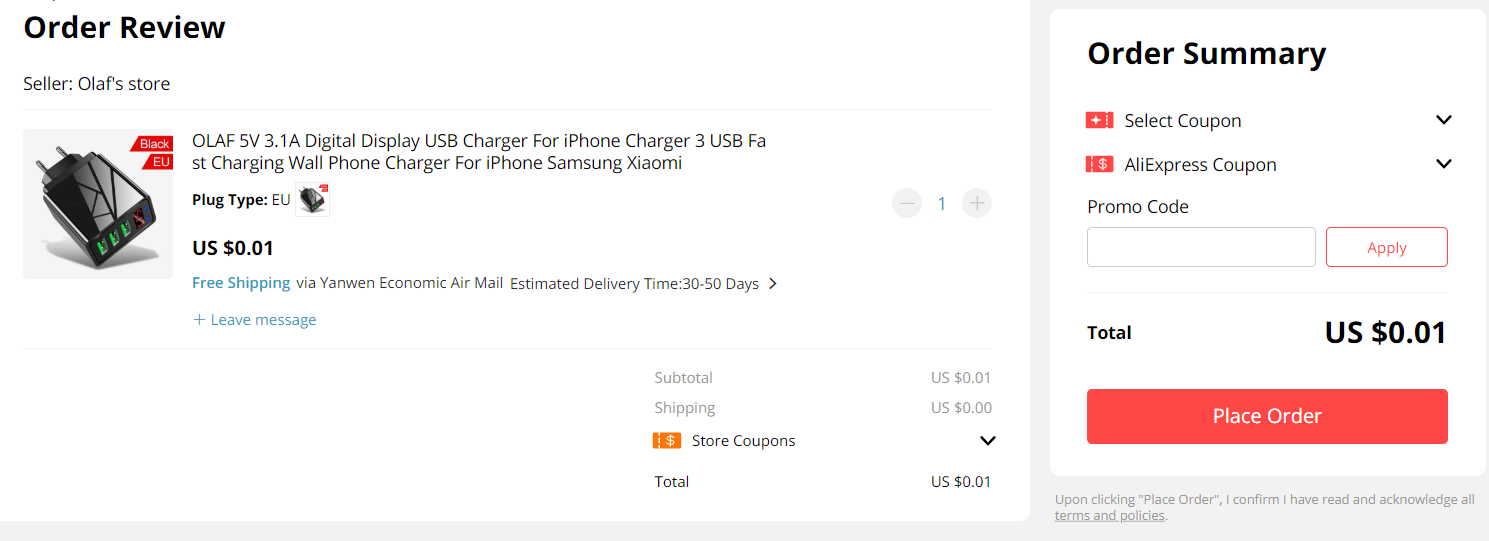Click the Yanwen Economic Air Mail text
Screen dimensions: 1489x541
[x=400, y=283]
